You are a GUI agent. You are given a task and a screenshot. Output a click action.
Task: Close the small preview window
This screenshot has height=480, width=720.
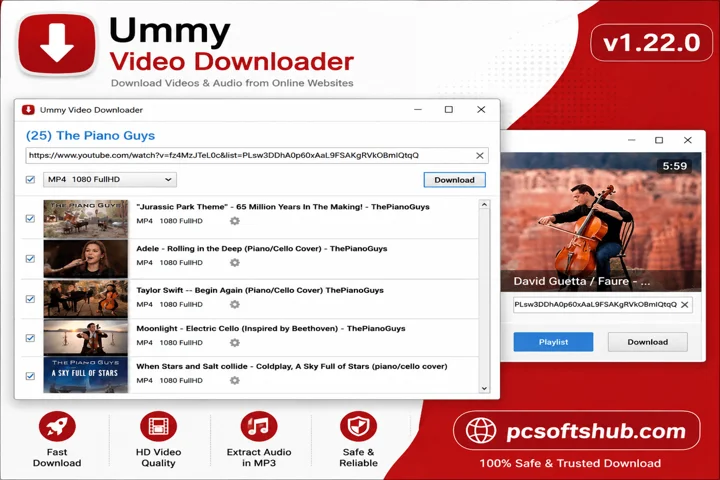(687, 140)
